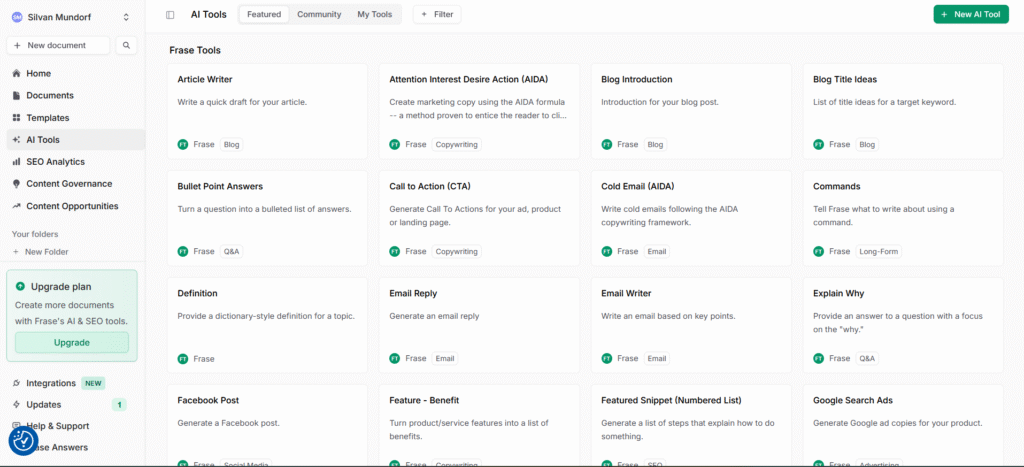Open the Email Reply tool
Screen dimensions: 1024x467
point(479,325)
